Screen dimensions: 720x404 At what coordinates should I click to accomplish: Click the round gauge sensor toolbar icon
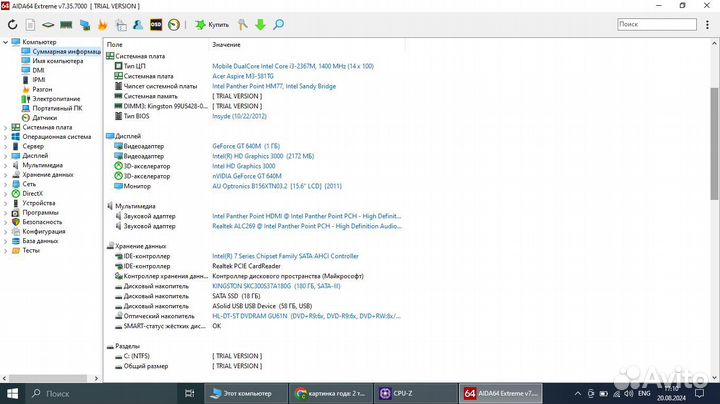coord(174,25)
